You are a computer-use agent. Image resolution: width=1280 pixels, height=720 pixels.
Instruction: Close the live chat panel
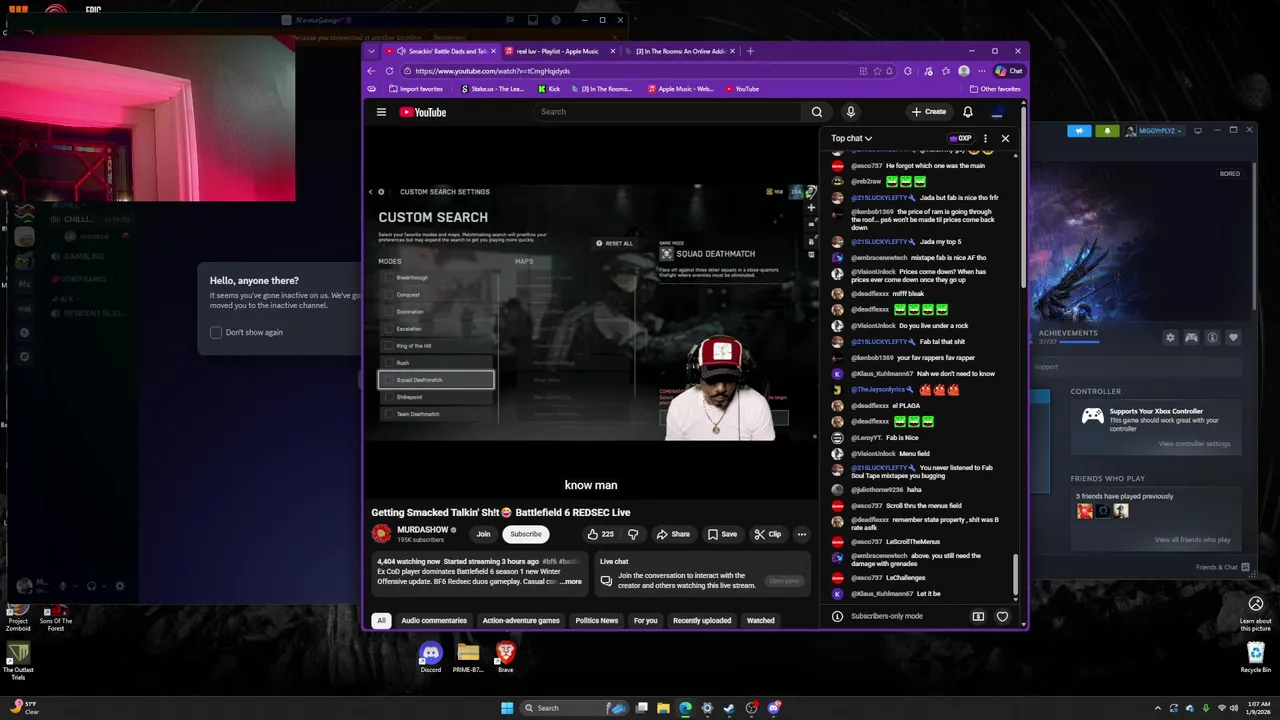tap(1005, 138)
